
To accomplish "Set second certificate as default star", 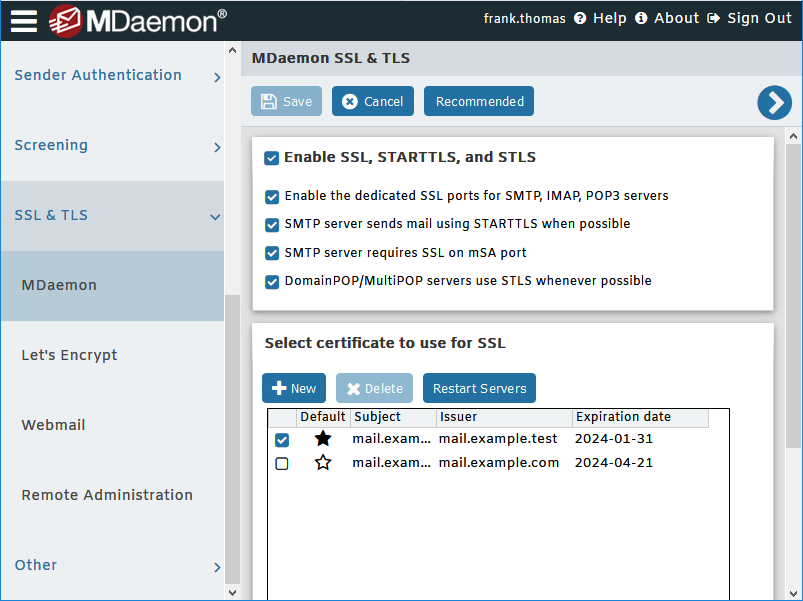I will (x=323, y=463).
